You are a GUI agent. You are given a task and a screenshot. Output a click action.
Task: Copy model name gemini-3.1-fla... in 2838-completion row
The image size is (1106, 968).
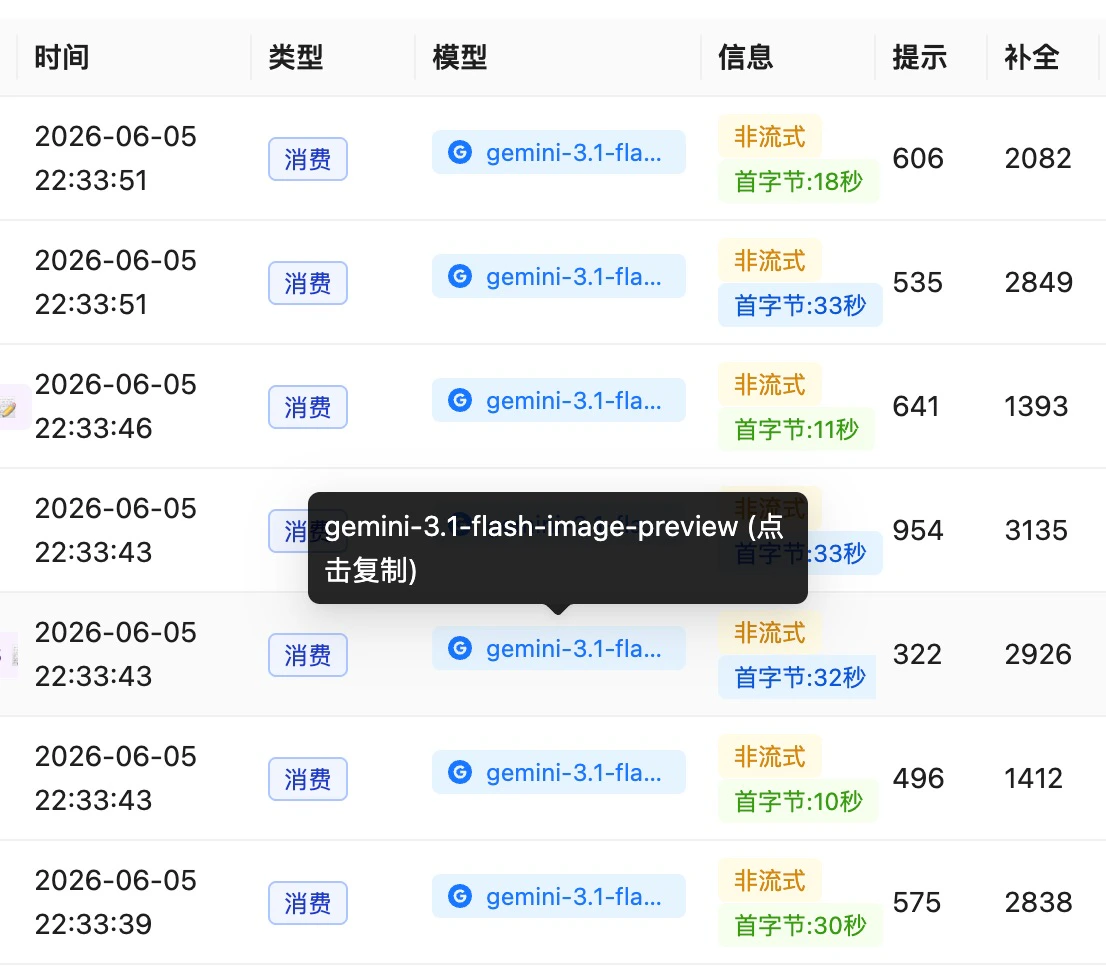pos(559,896)
